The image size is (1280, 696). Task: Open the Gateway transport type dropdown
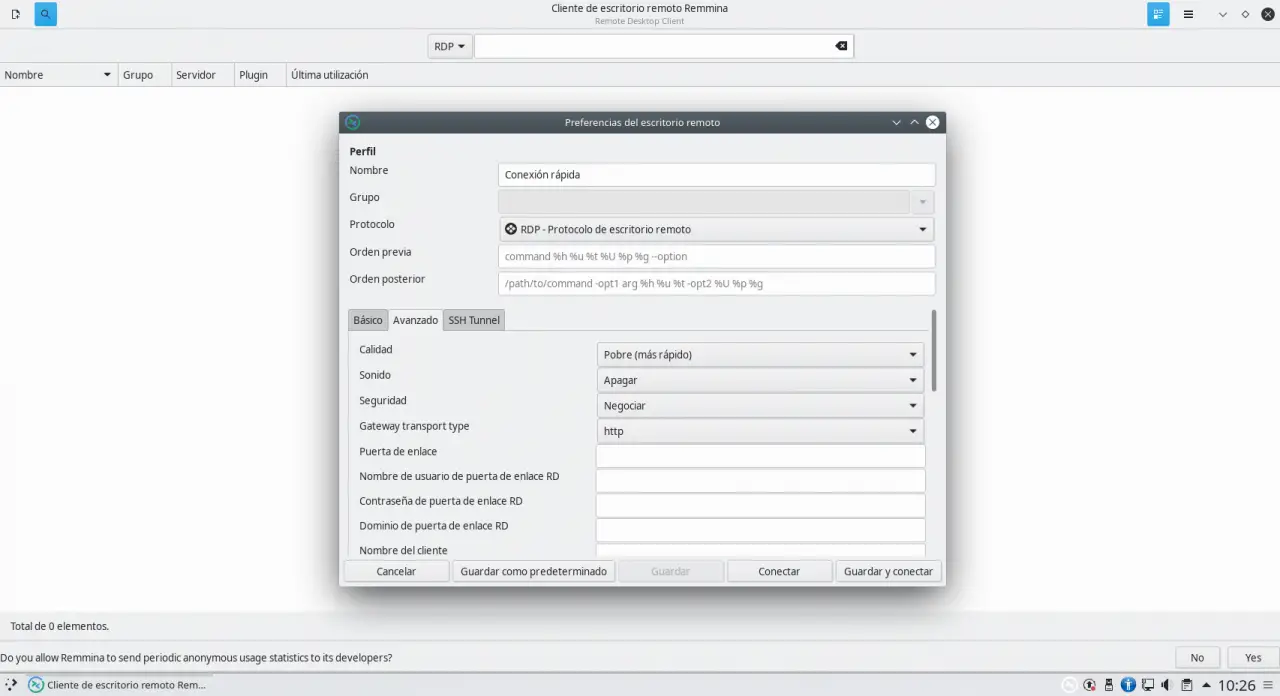point(760,431)
